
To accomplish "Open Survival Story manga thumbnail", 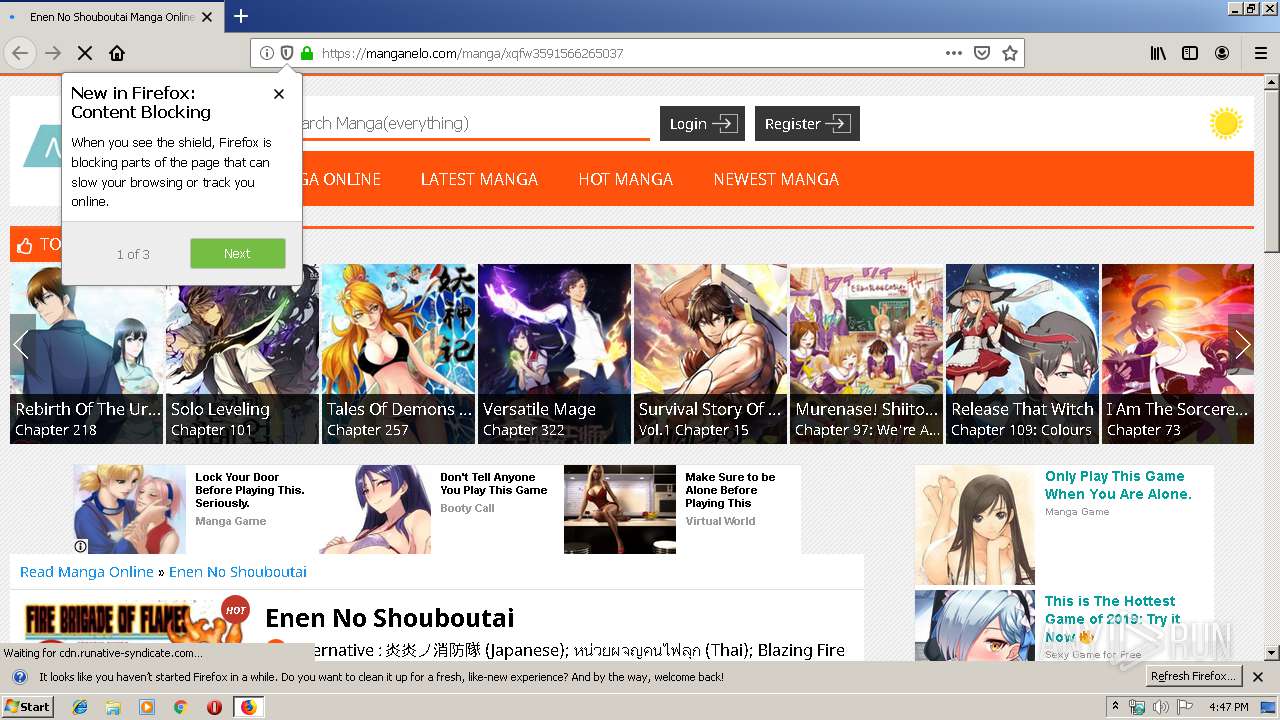I will (710, 354).
